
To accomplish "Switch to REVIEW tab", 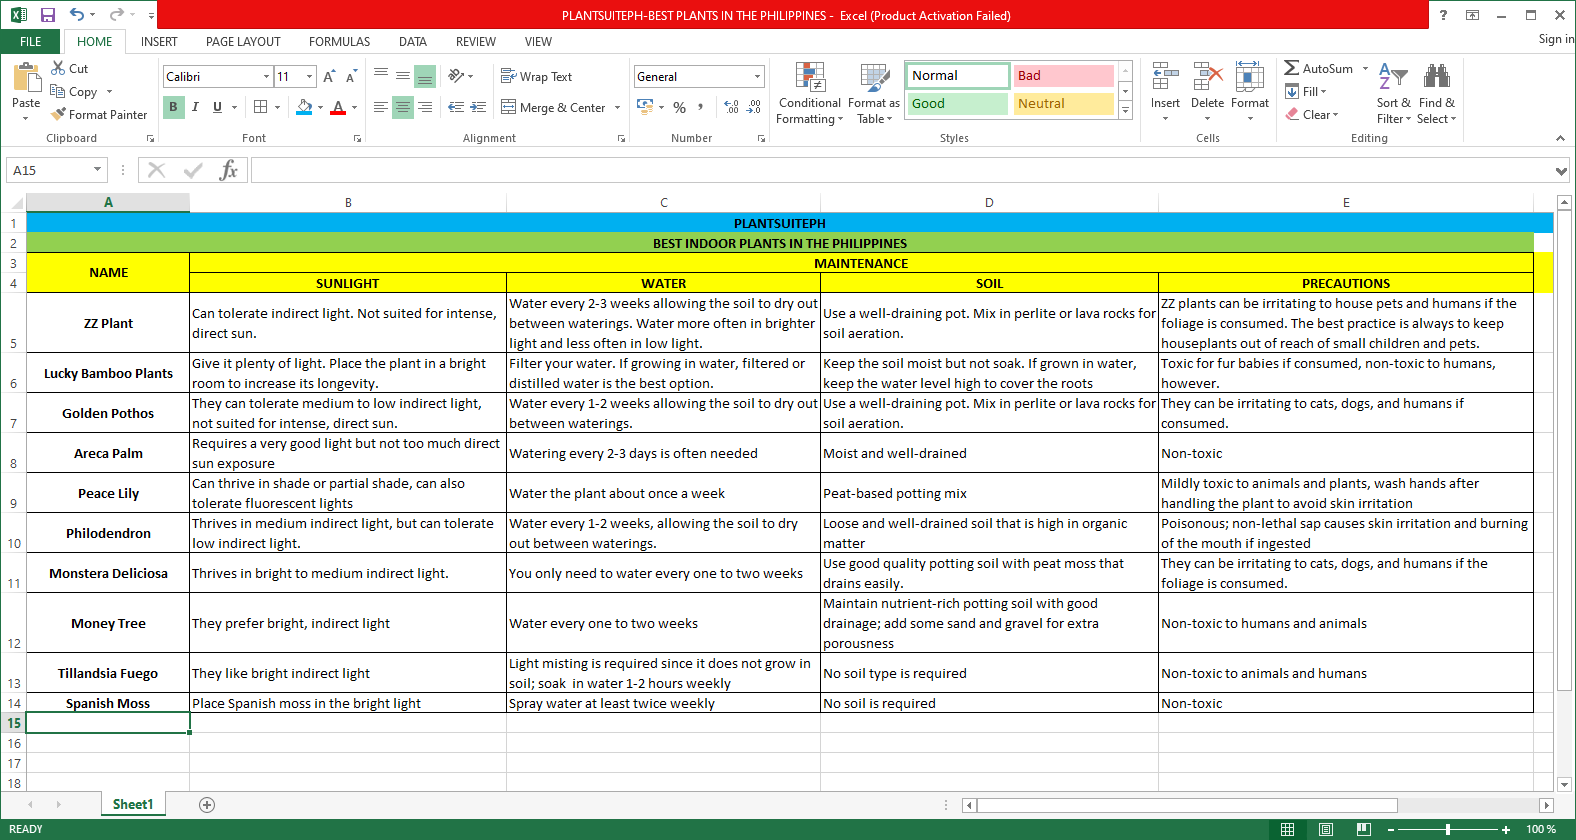I will [476, 42].
